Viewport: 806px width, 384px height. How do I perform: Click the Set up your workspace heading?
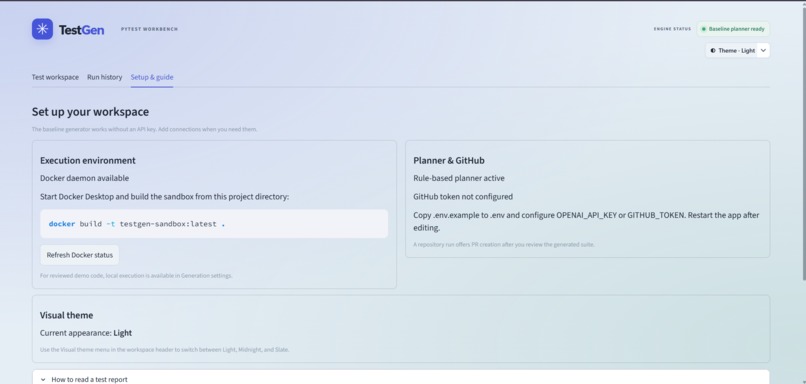coord(90,112)
